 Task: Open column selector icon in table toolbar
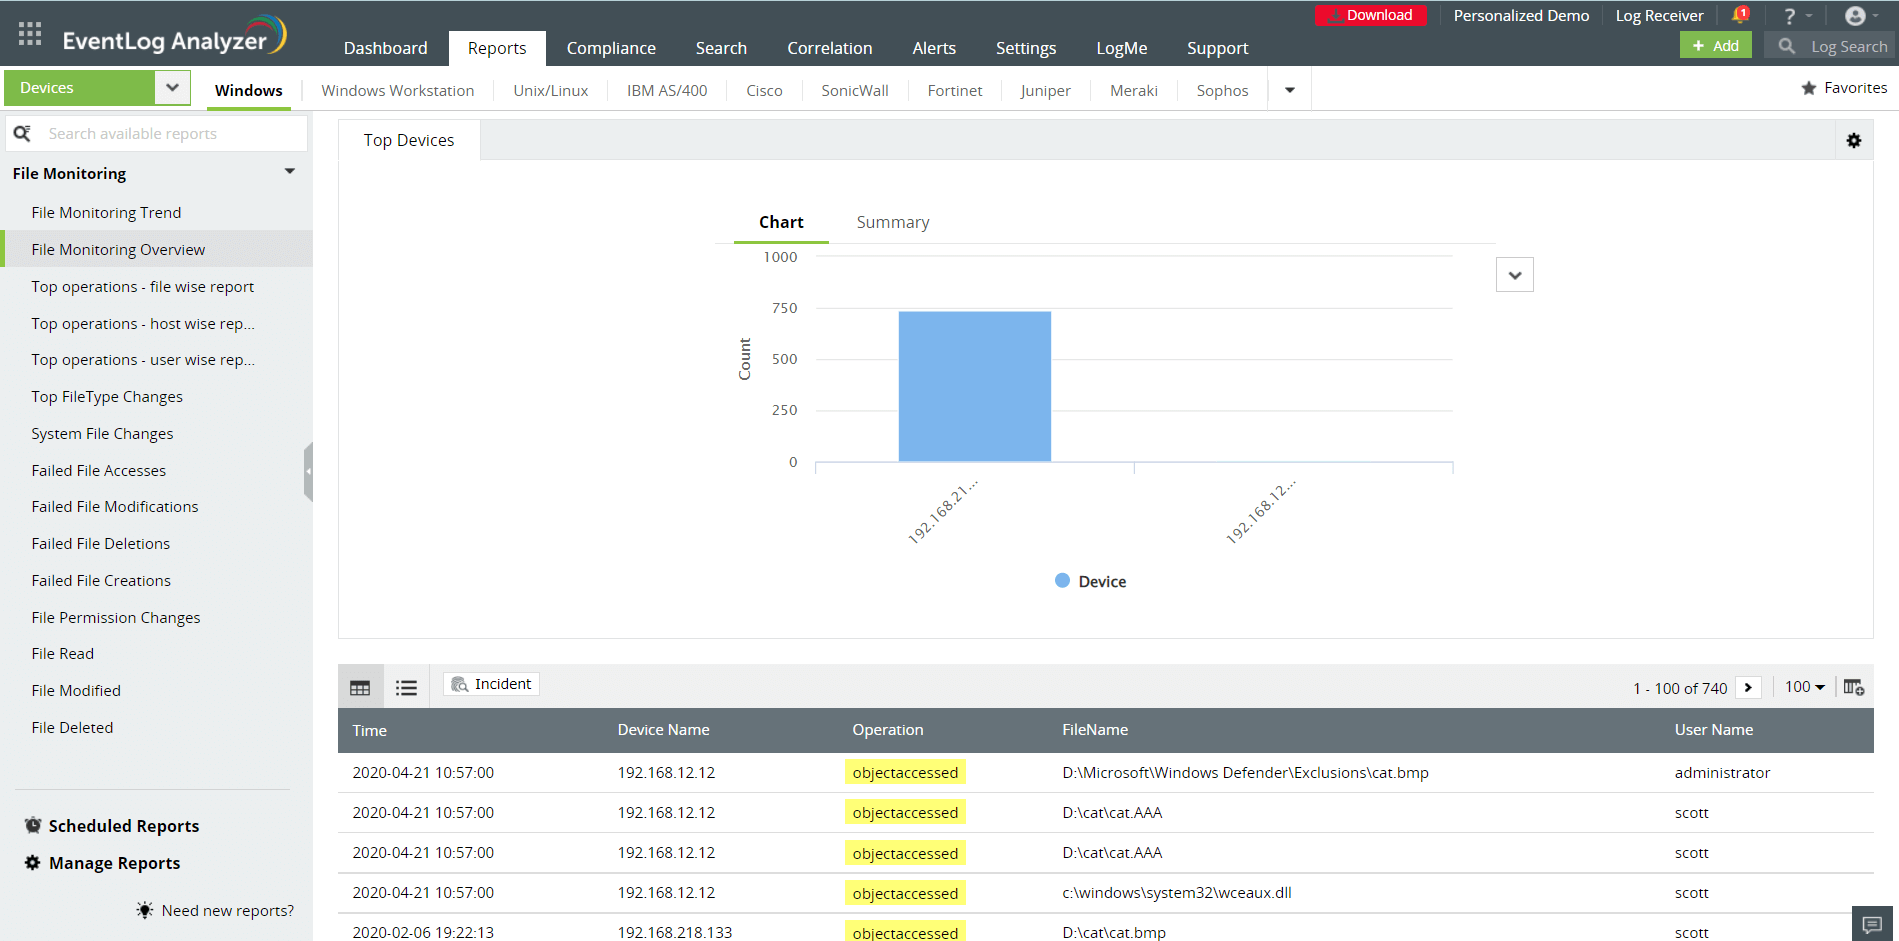(x=1854, y=687)
